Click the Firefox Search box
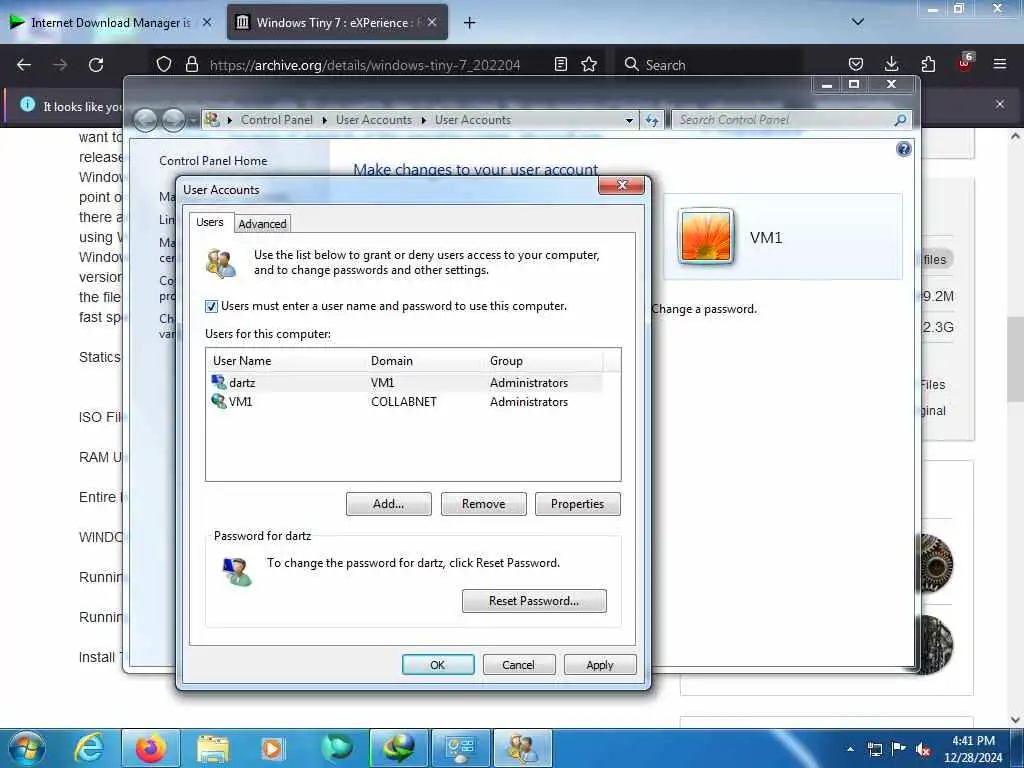The image size is (1024, 768). coord(709,65)
